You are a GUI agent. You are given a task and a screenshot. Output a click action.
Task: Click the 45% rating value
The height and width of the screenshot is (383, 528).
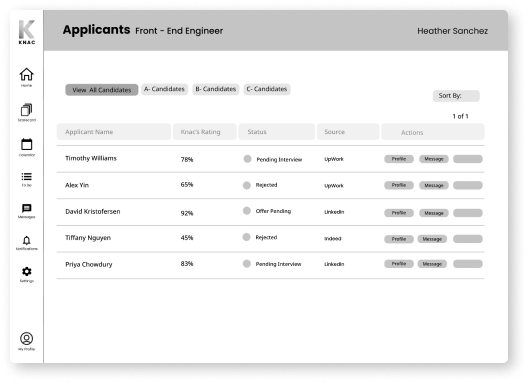187,238
